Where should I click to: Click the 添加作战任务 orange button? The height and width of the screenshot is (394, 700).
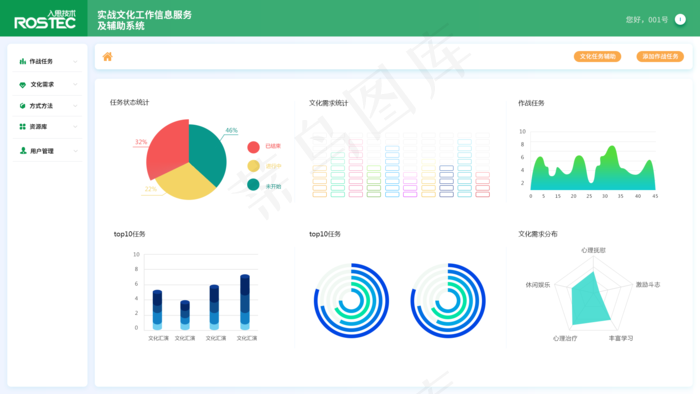tap(660, 56)
